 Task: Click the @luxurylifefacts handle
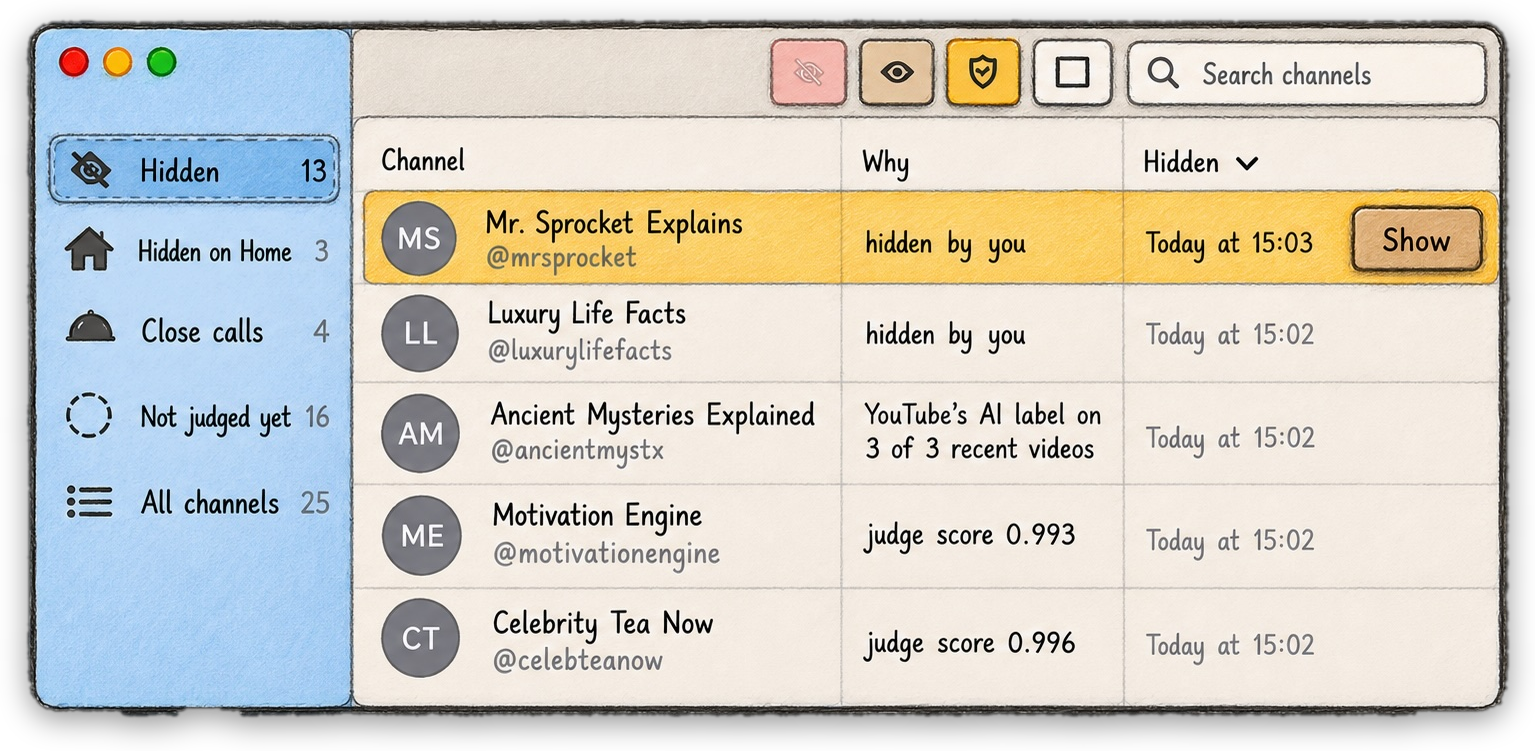tap(580, 351)
